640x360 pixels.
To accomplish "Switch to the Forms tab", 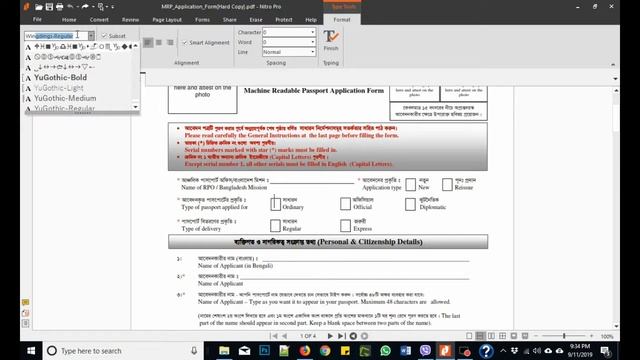I will point(202,20).
